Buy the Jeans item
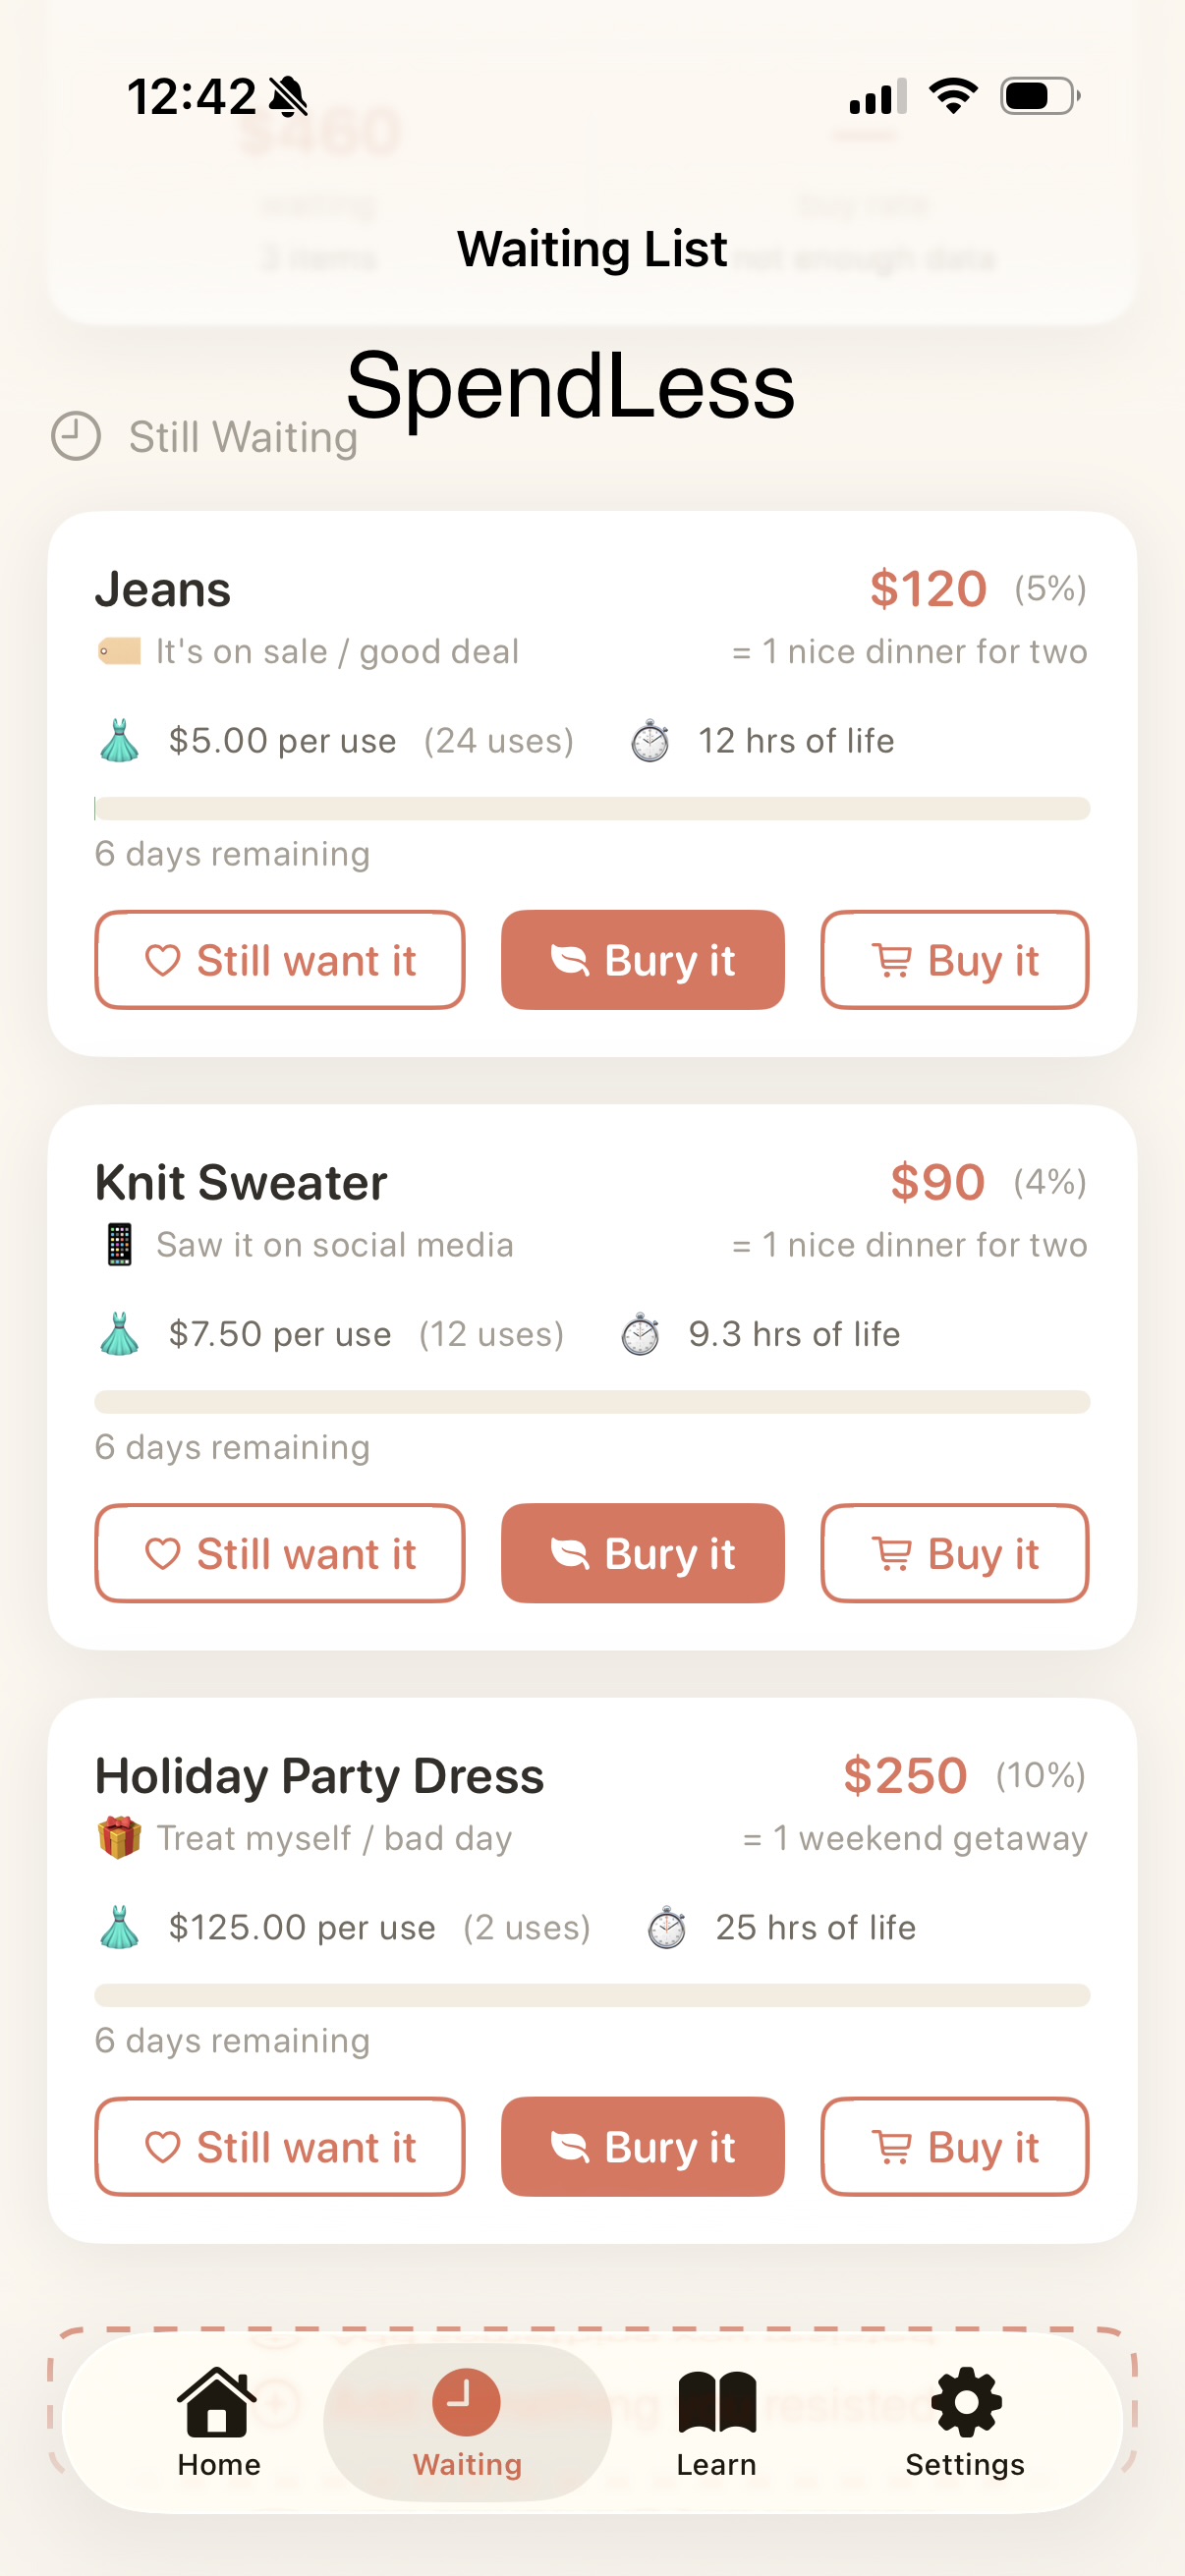The width and height of the screenshot is (1185, 2576). click(x=954, y=960)
